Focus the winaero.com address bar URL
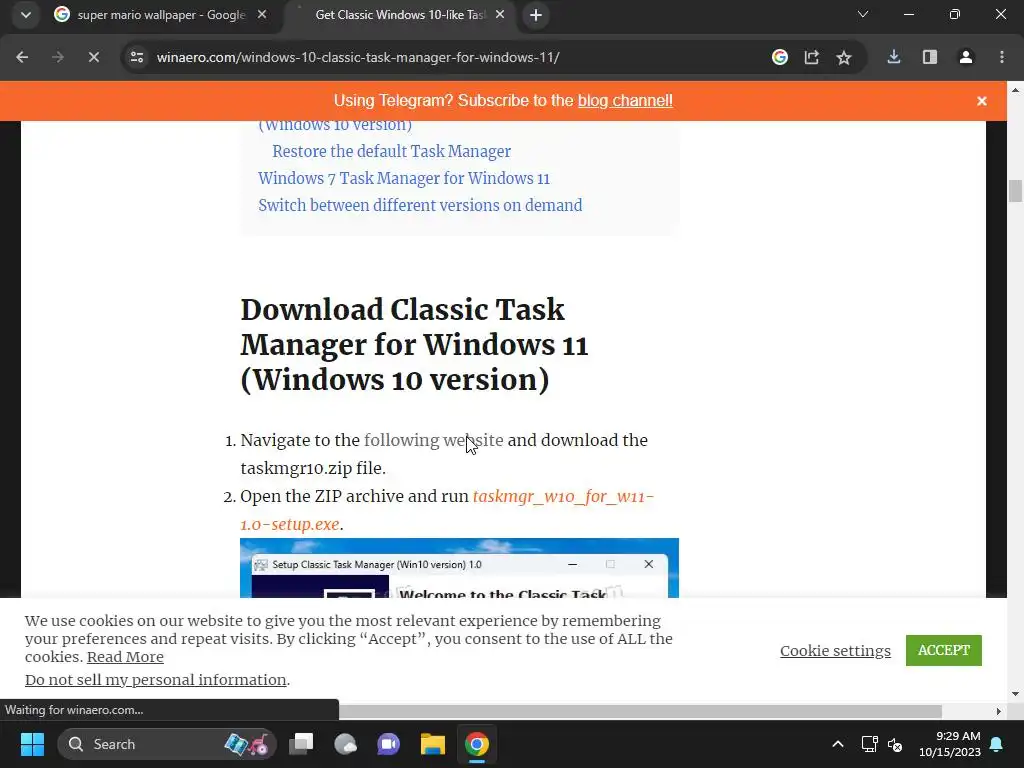The width and height of the screenshot is (1024, 768). click(358, 57)
